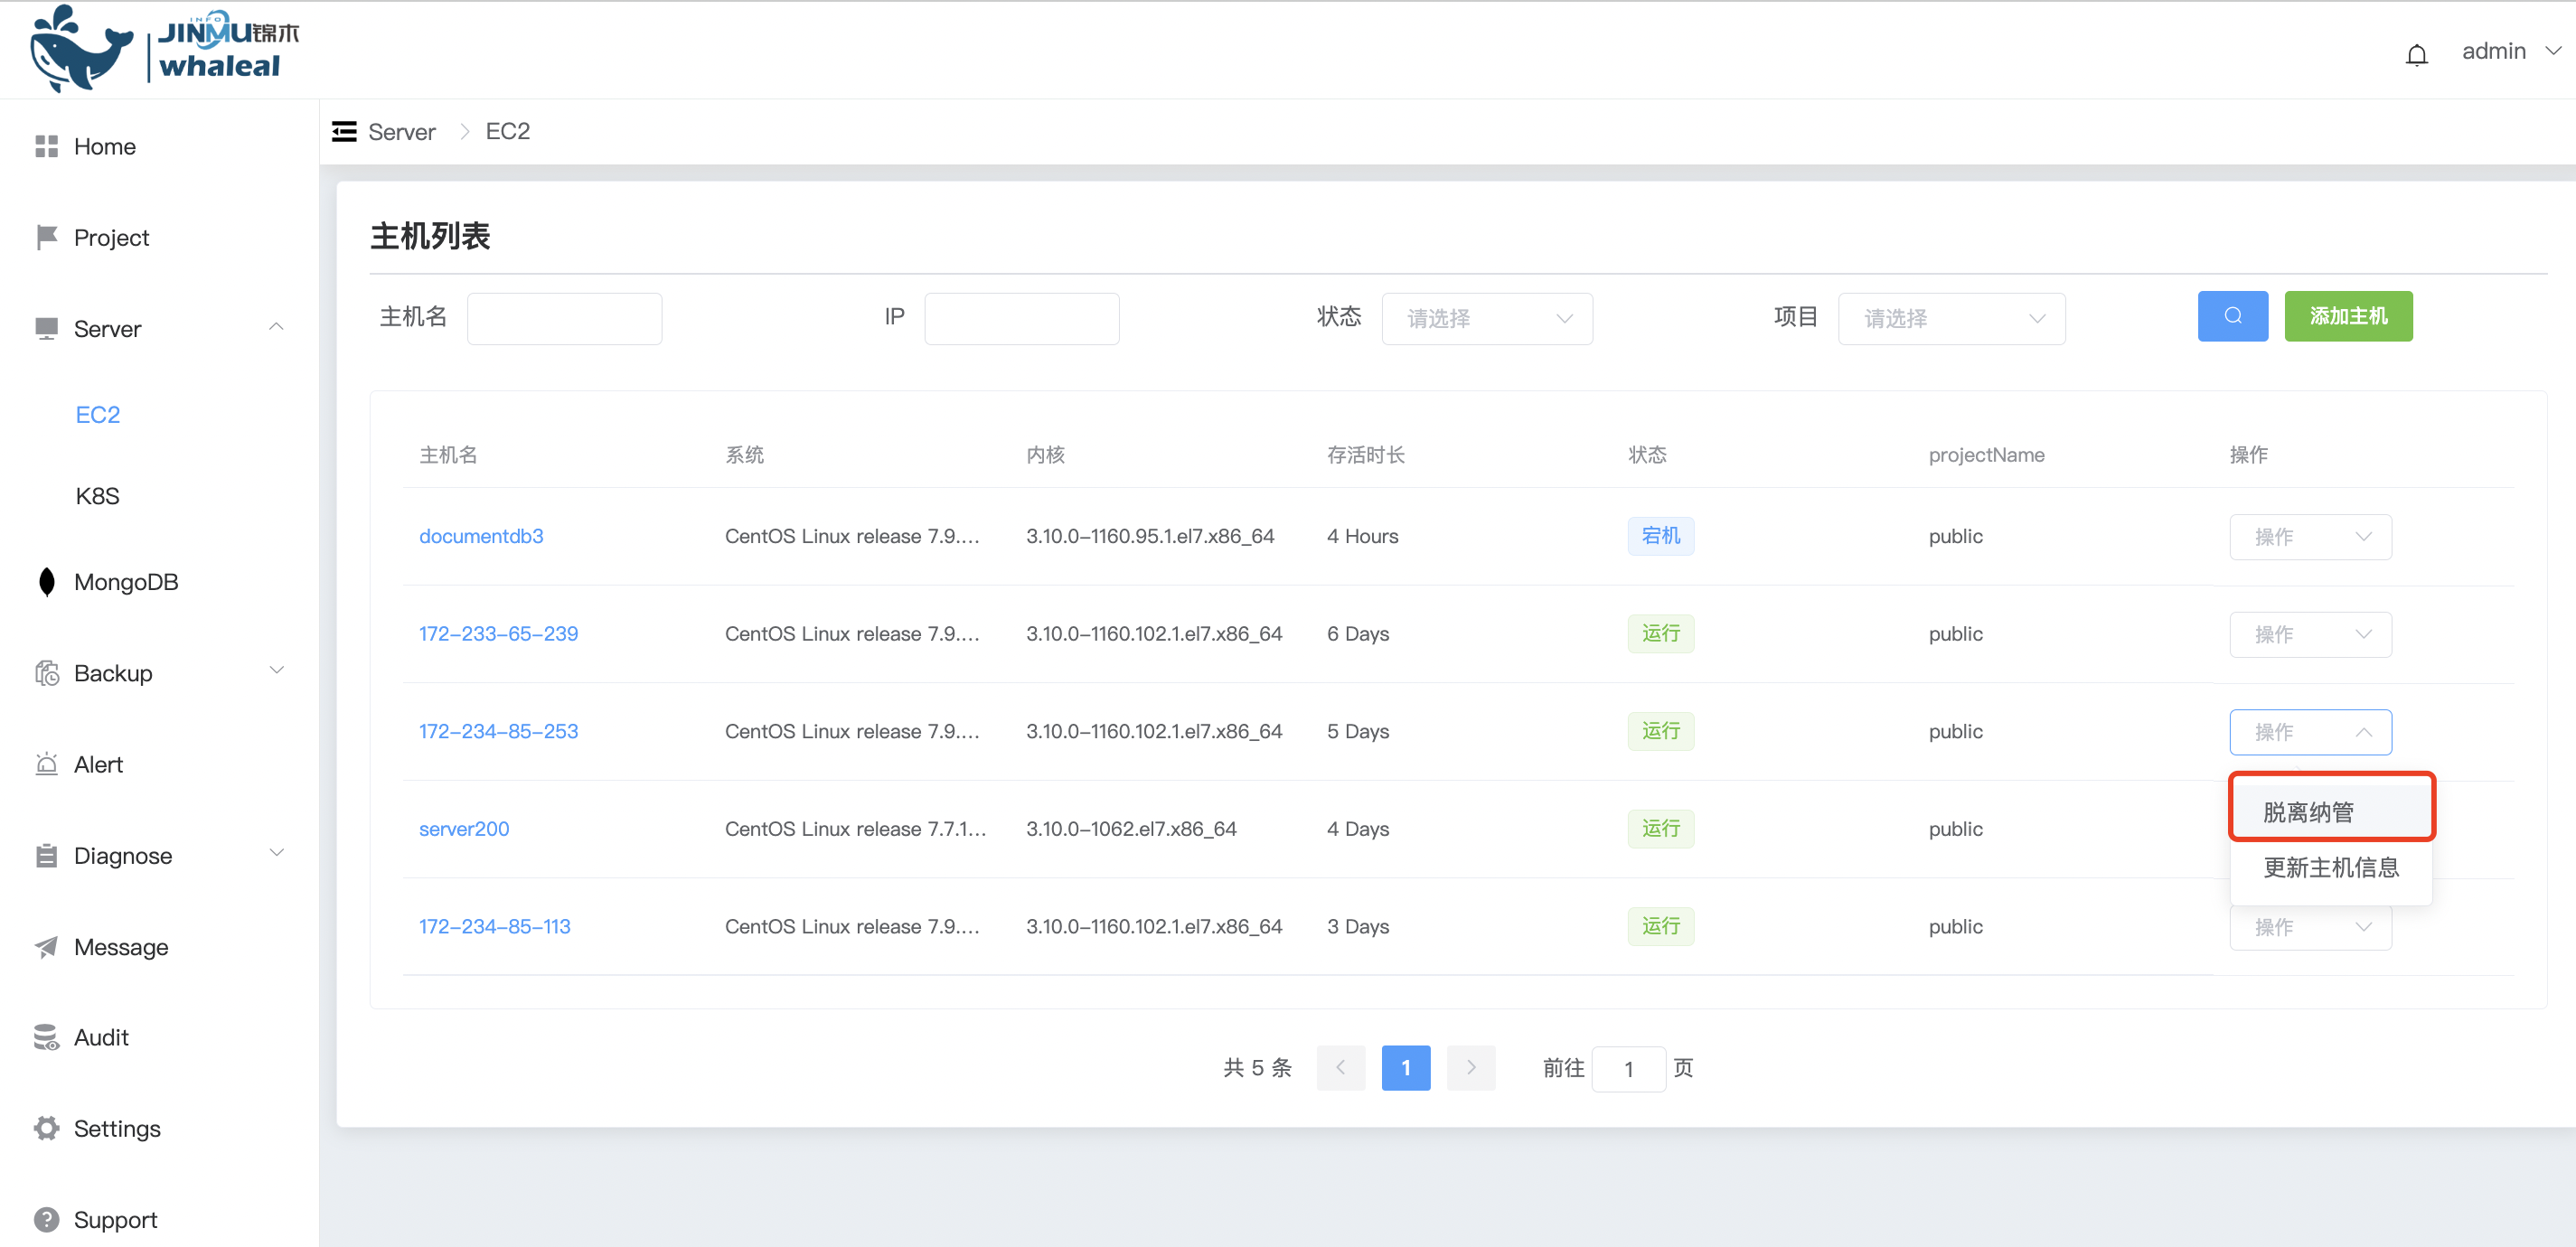Click the Project flag icon
The height and width of the screenshot is (1247, 2576).
pyautogui.click(x=46, y=237)
